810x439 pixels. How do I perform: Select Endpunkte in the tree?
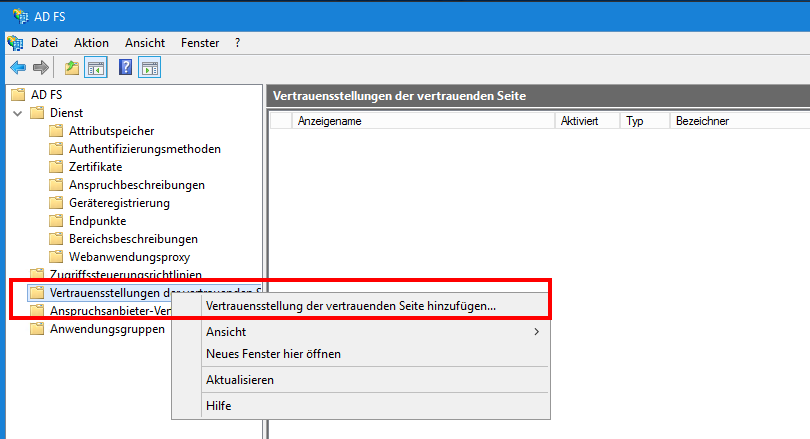click(98, 221)
